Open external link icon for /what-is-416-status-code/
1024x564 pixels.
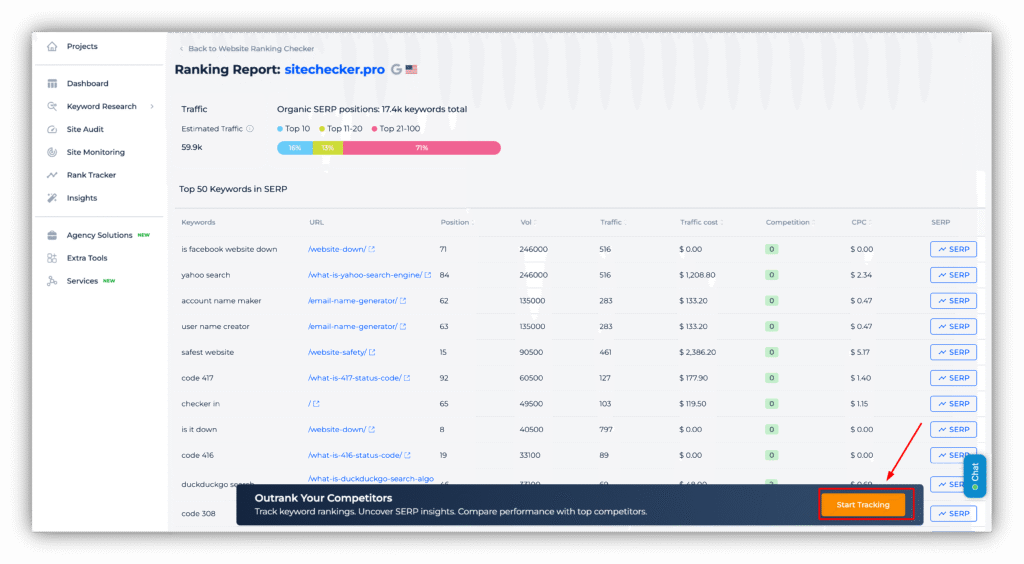click(408, 456)
